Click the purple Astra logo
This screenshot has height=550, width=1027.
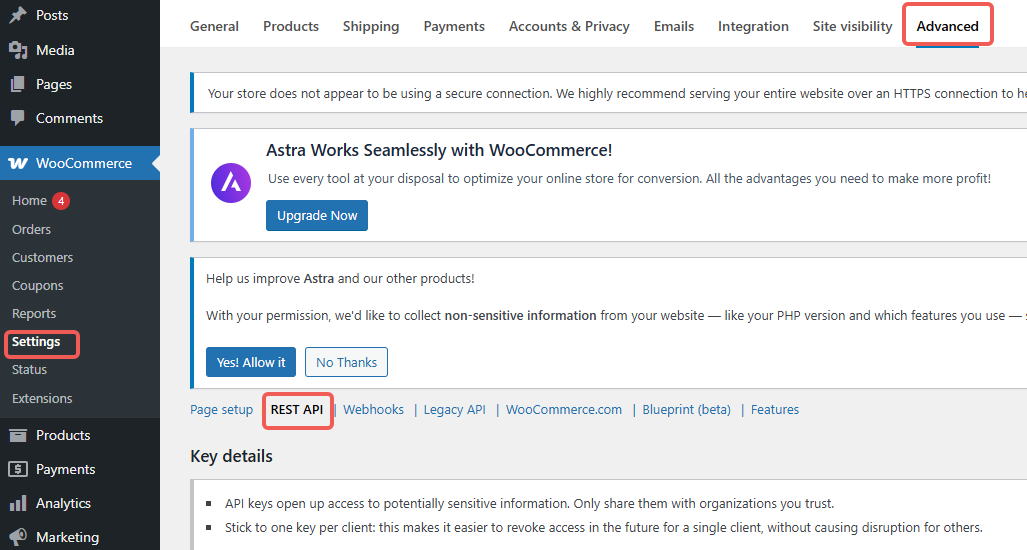pos(231,183)
